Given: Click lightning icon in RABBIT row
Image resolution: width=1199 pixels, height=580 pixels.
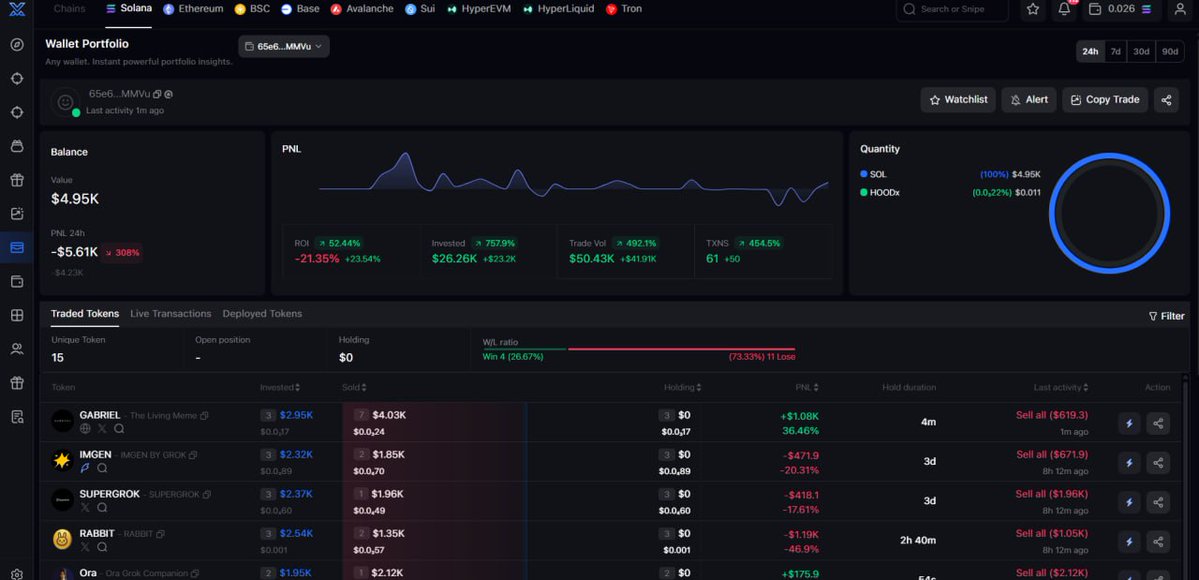Looking at the screenshot, I should [x=1129, y=542].
